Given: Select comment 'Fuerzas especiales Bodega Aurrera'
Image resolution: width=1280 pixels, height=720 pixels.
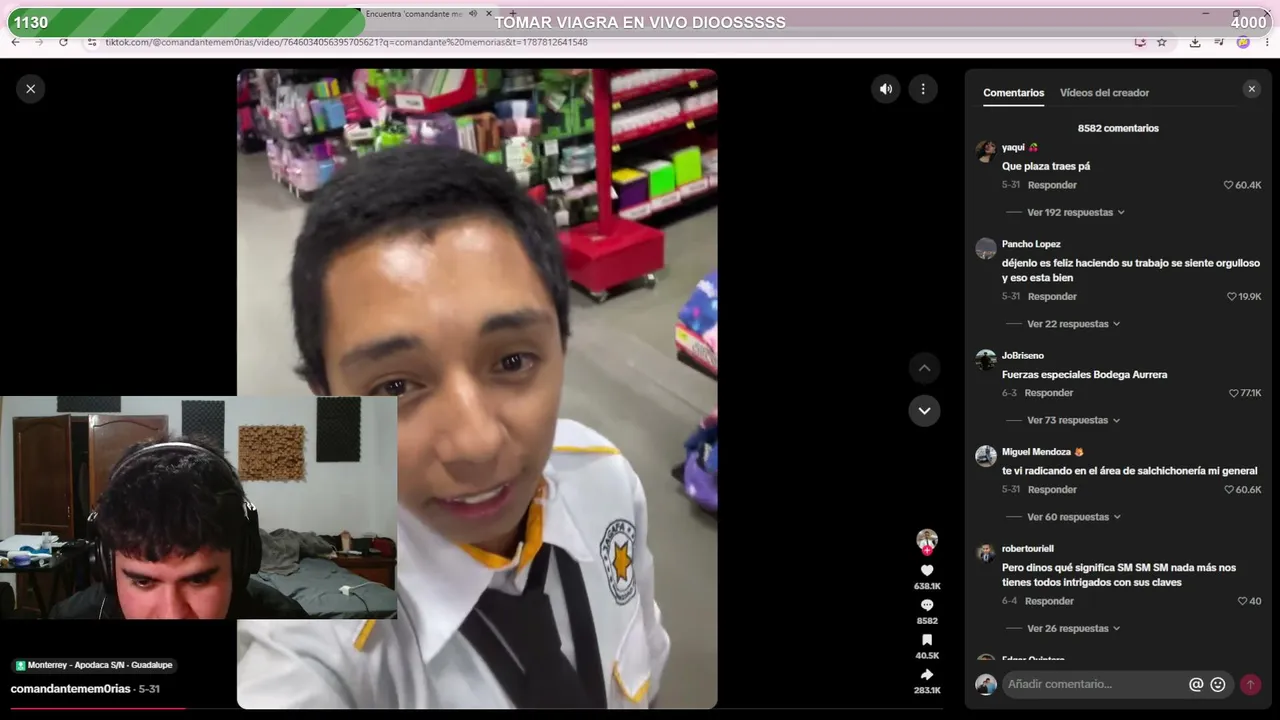Looking at the screenshot, I should point(1085,375).
